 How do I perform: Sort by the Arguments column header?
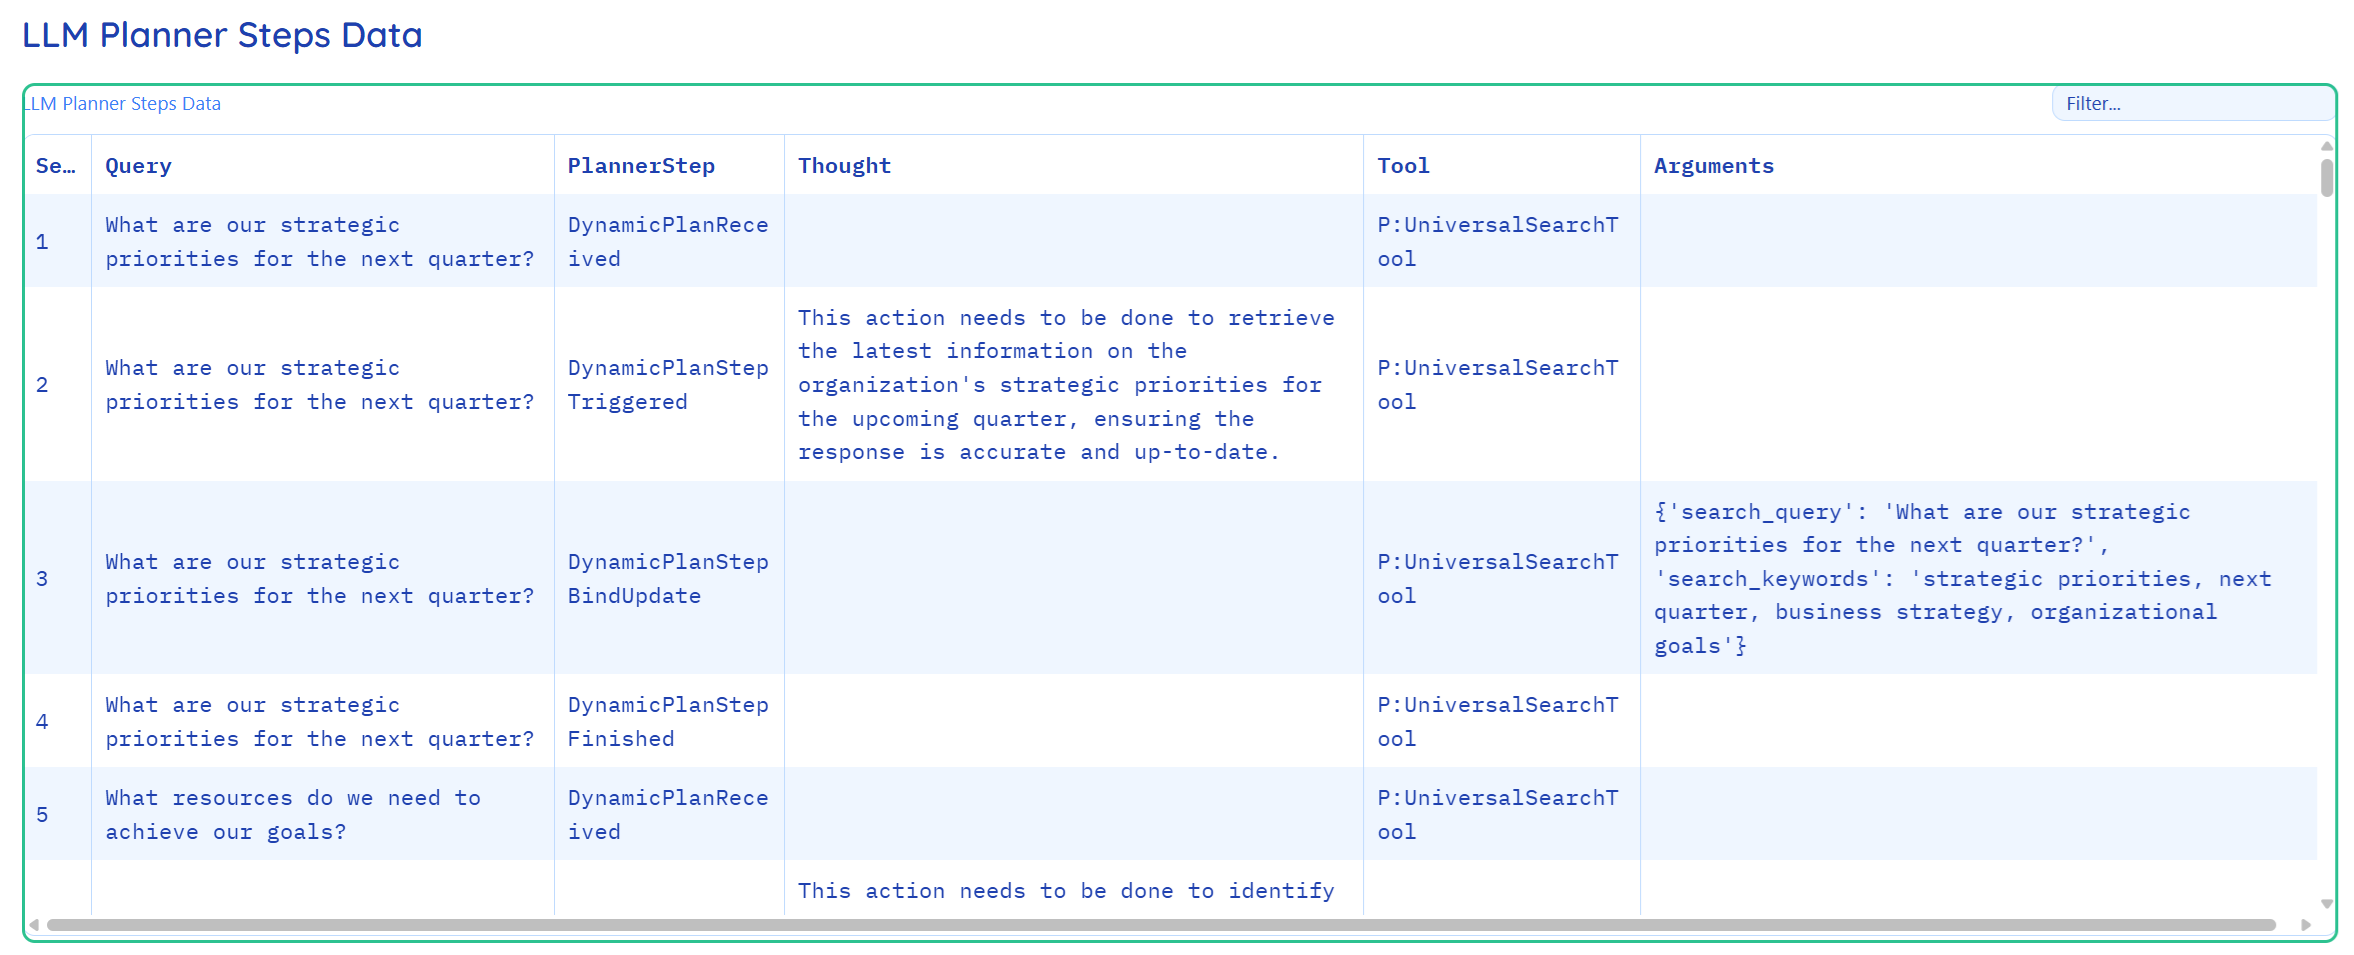pos(1713,165)
